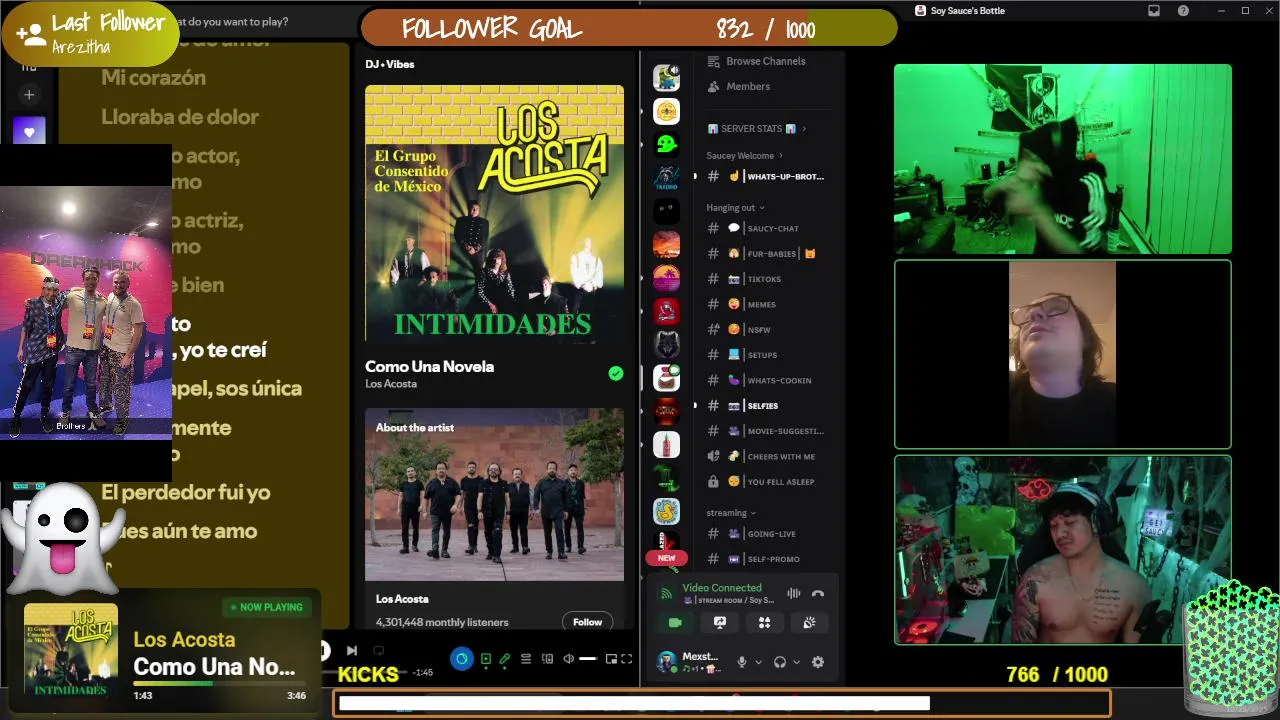1280x720 pixels.
Task: Click the Mexst user avatar in Discord
Action: (x=667, y=662)
